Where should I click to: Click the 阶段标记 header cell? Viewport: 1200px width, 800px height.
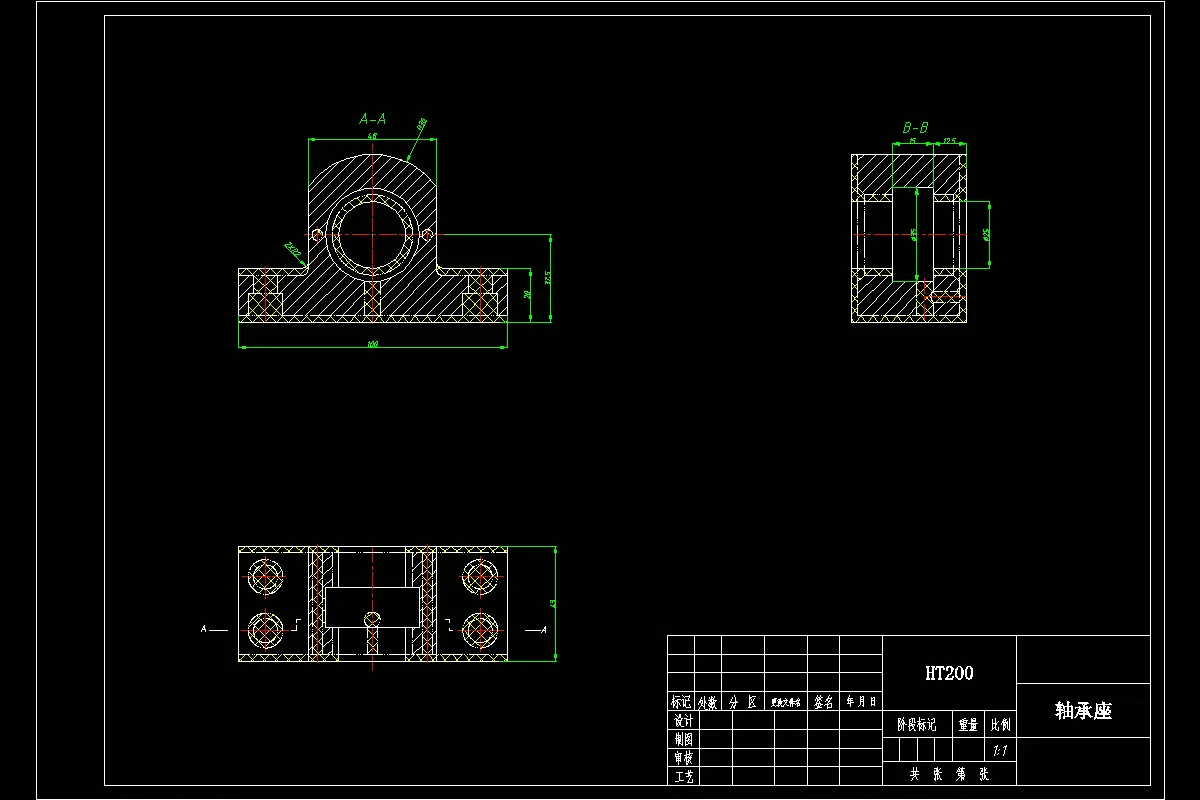pos(916,725)
